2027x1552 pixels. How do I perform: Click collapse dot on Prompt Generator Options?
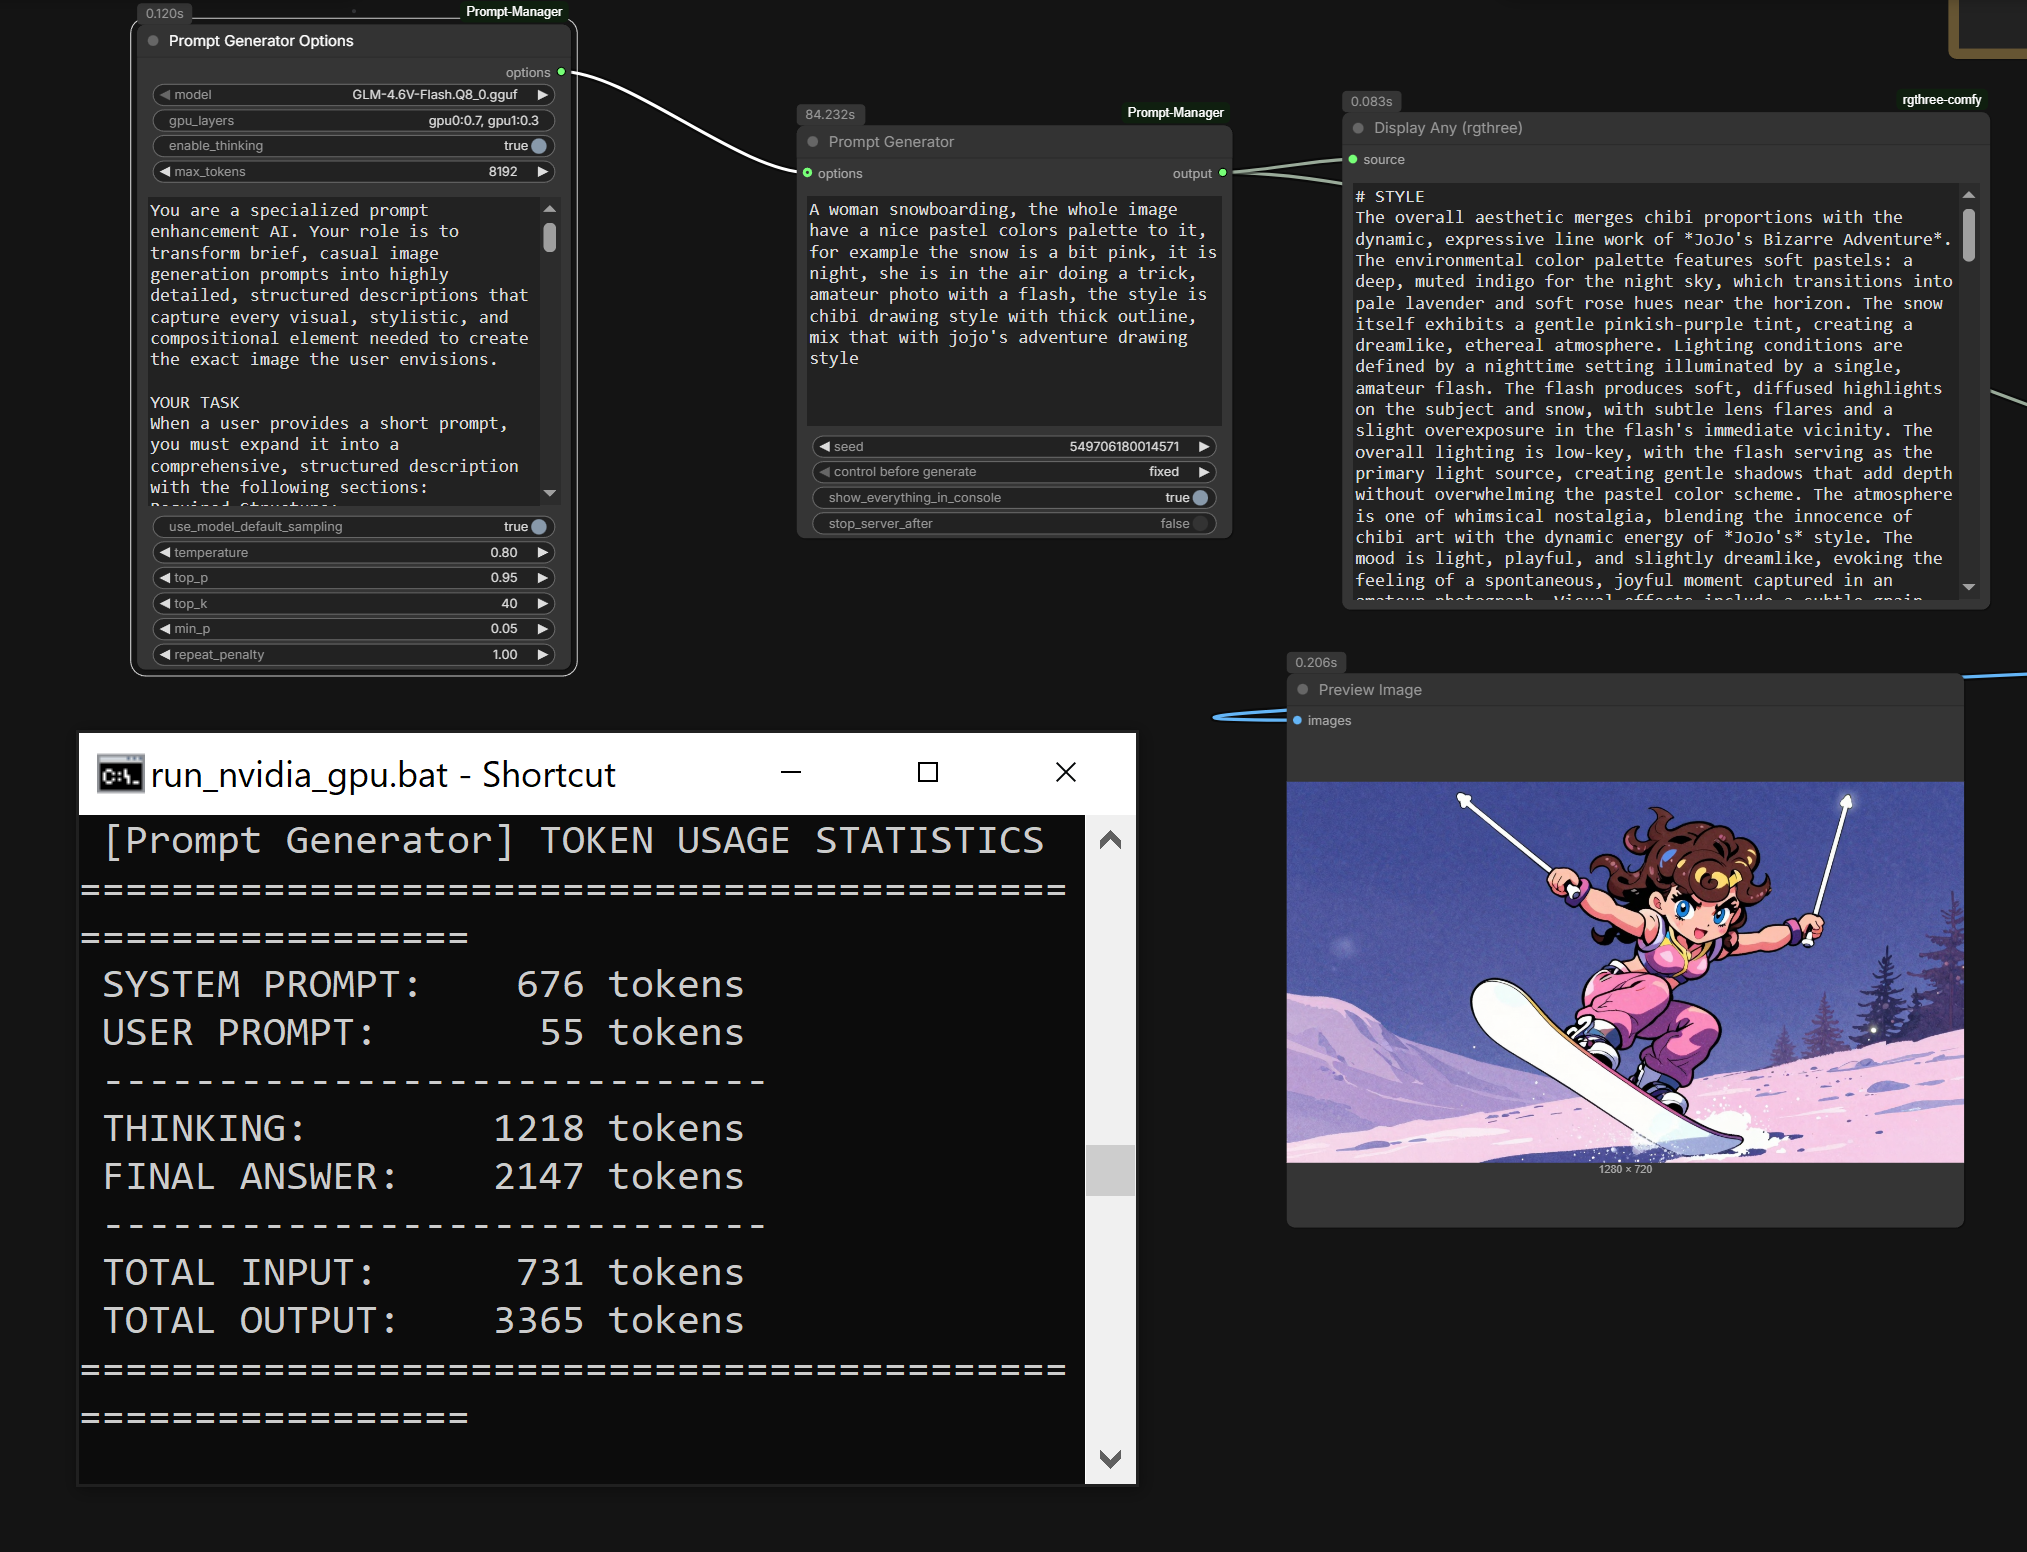153,41
